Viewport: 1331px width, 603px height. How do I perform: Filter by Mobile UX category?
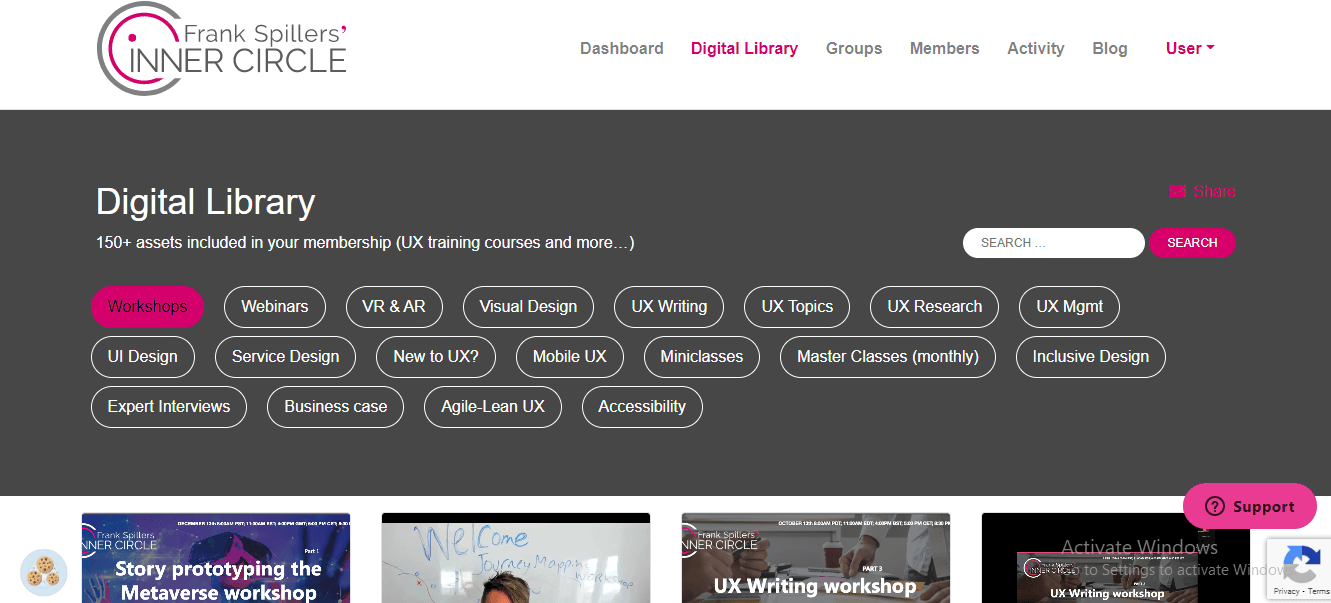click(570, 357)
